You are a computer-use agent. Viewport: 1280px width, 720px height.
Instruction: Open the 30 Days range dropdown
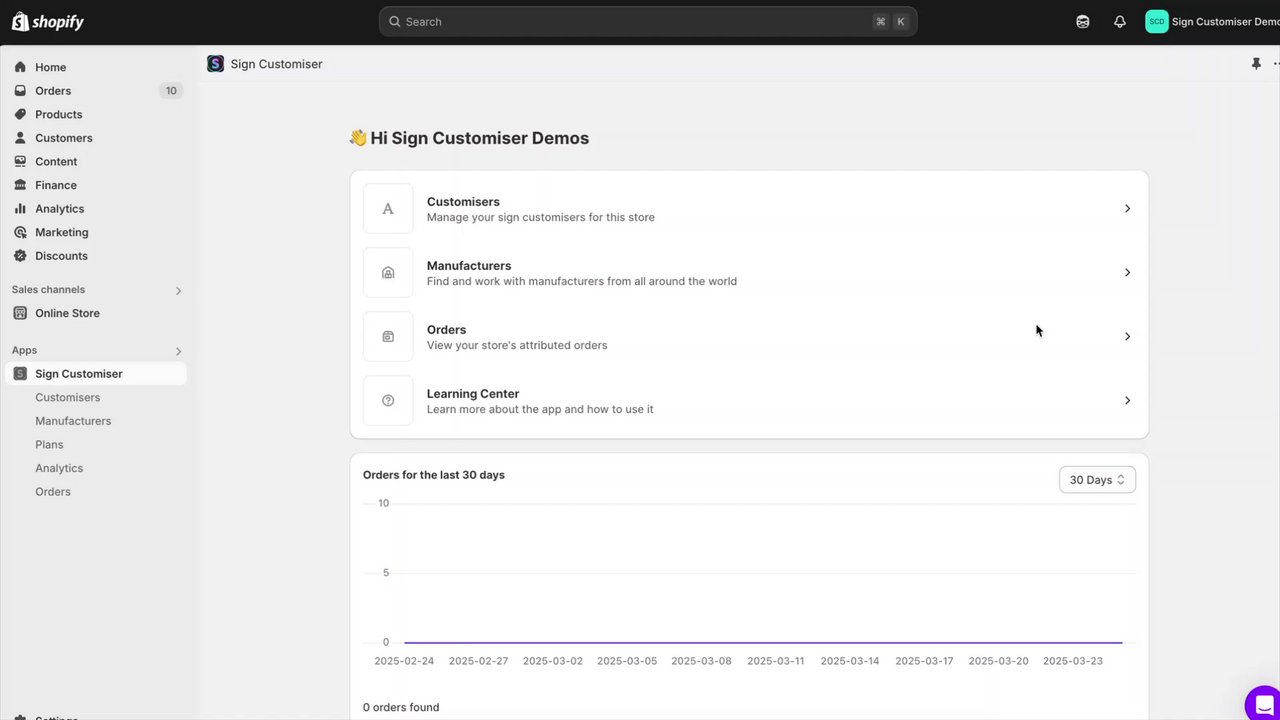1097,480
